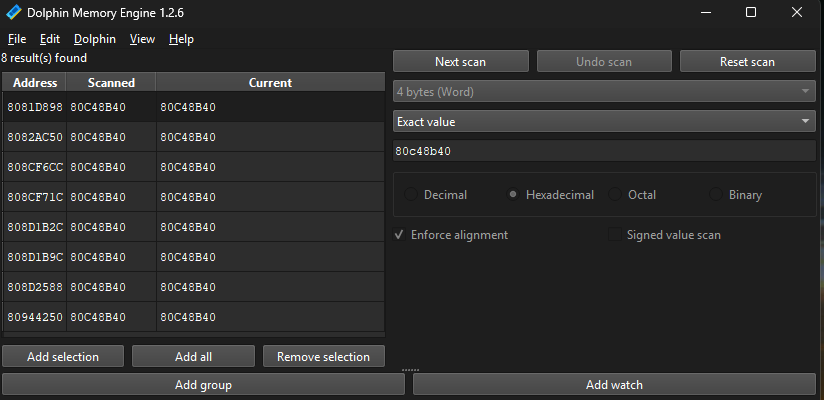
Task: Click the search value field containing 80c48b40
Action: (x=604, y=151)
